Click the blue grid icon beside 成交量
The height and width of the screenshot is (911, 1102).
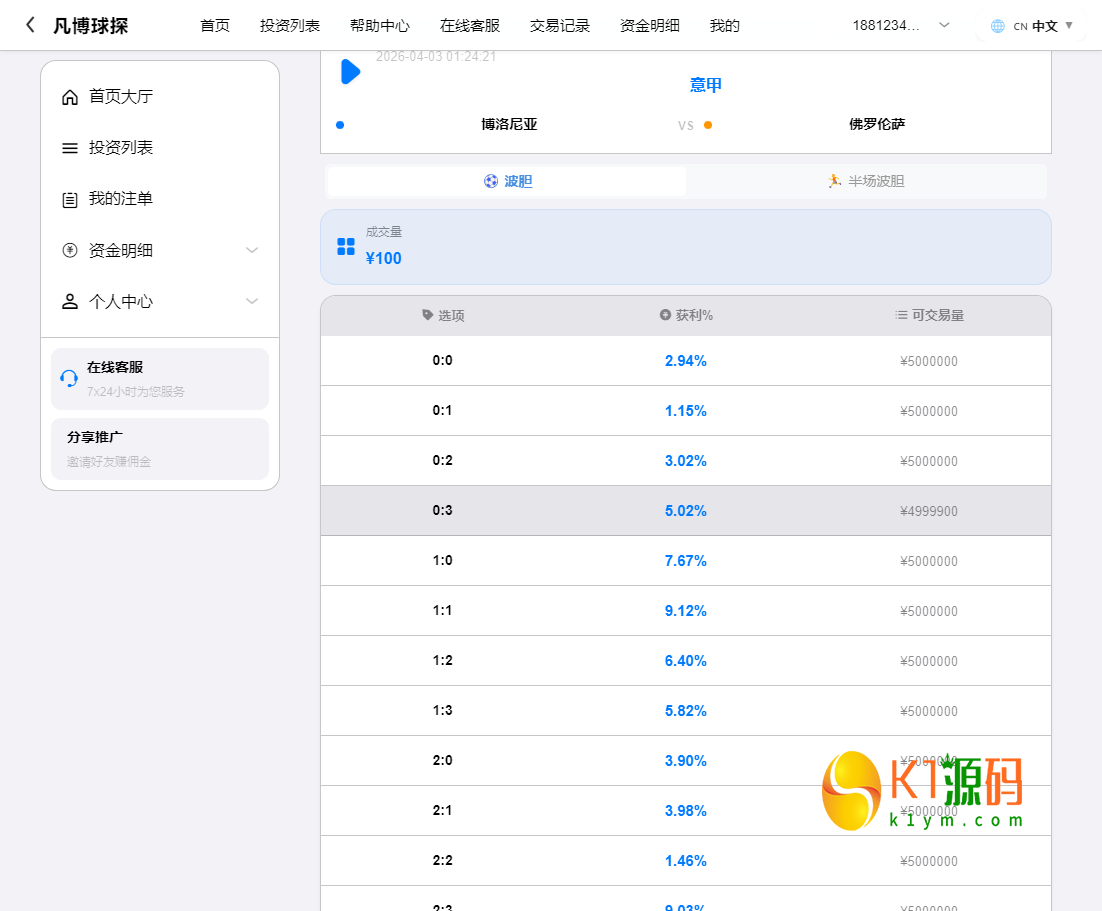[x=345, y=244]
